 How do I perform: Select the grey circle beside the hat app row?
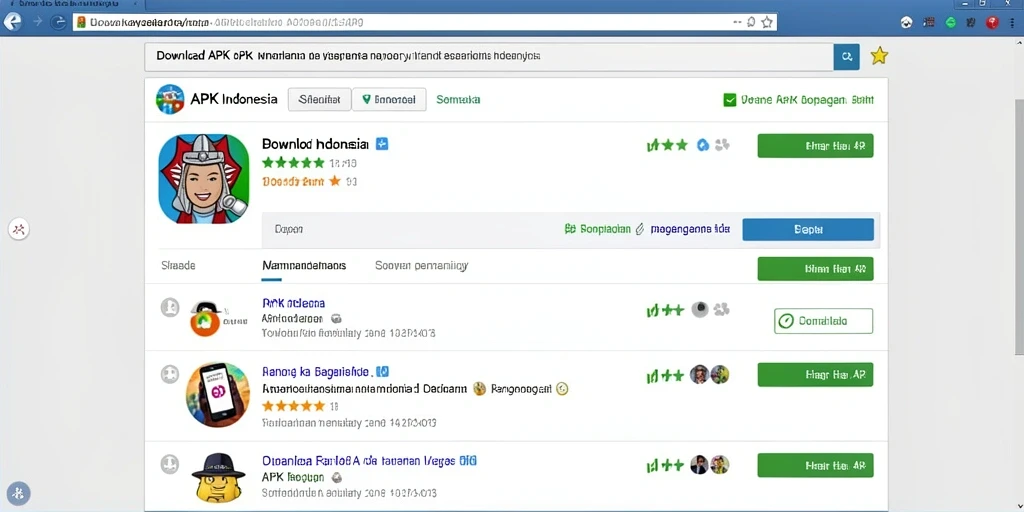point(170,464)
